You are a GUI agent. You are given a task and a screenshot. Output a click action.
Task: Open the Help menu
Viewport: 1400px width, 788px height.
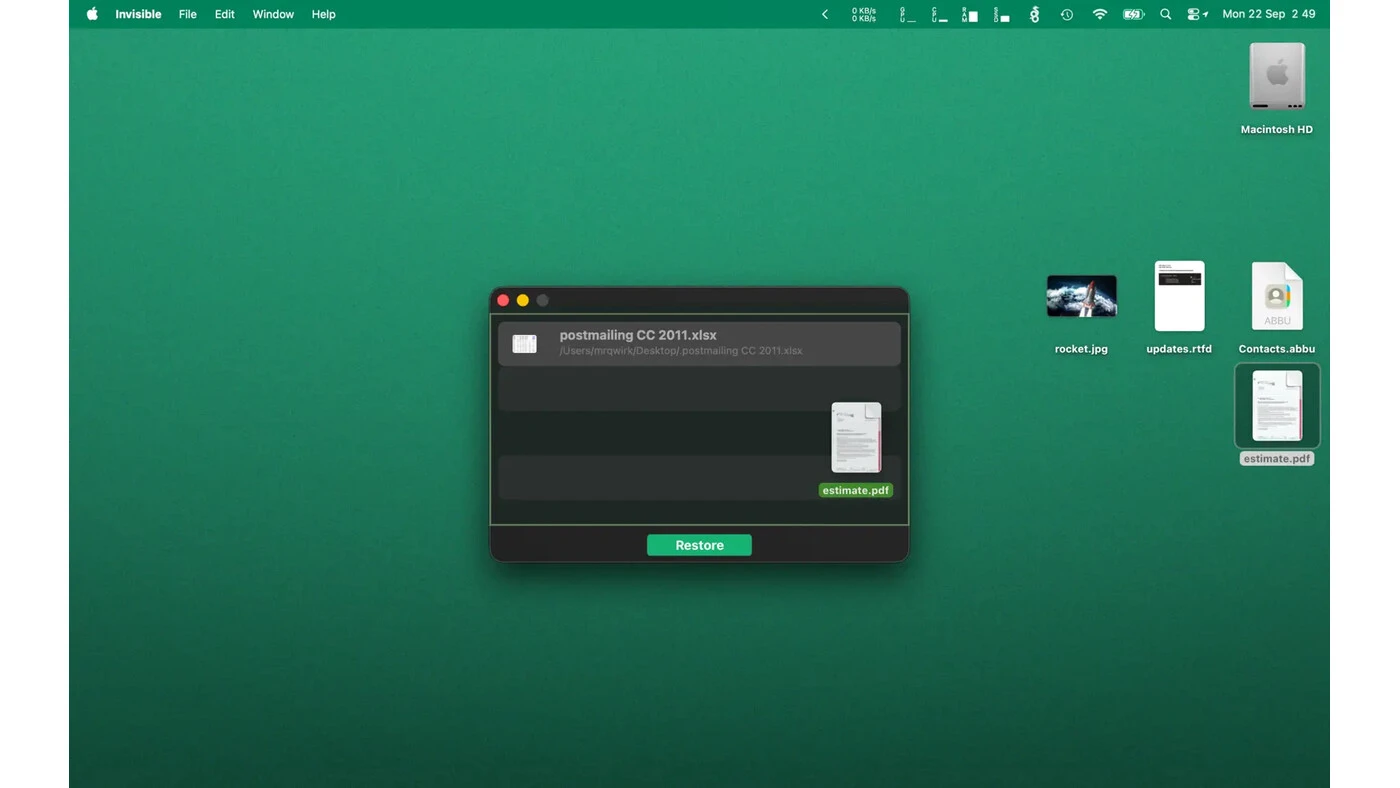(324, 14)
